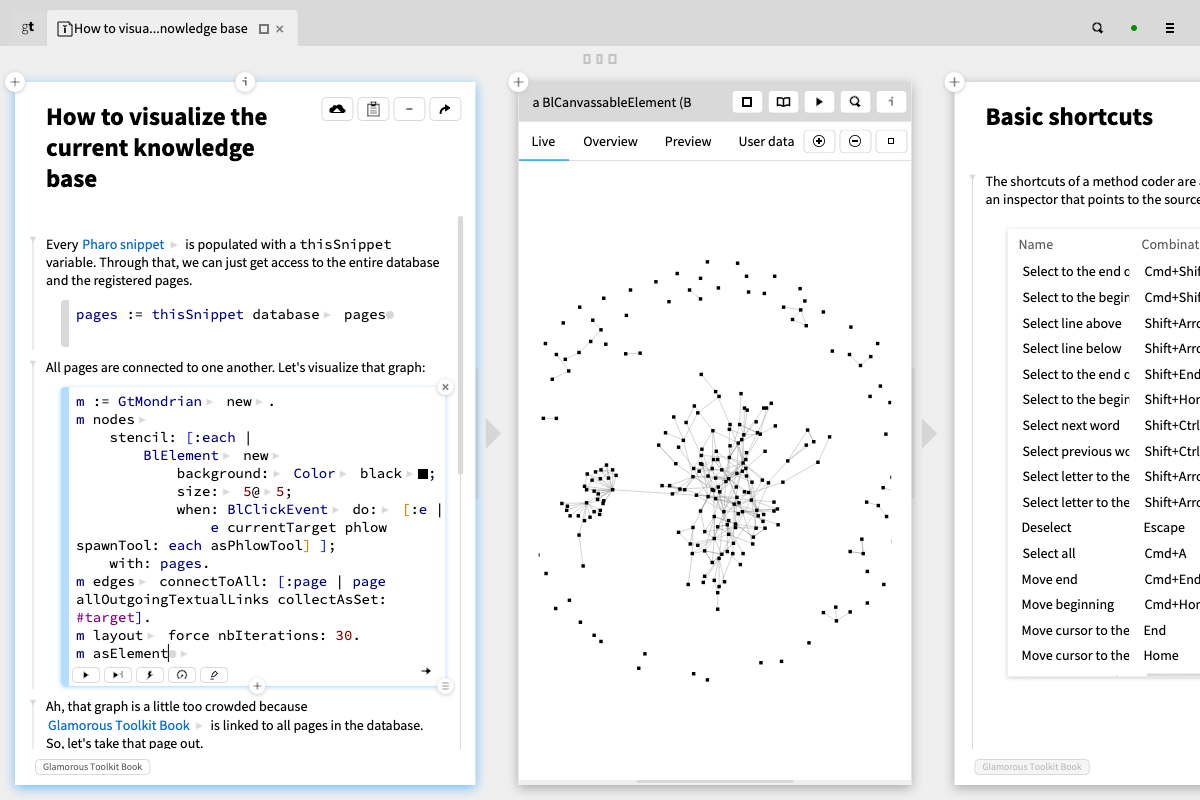Select the 'Select all' shortcut row
This screenshot has width=1200, height=800.
(1104, 553)
